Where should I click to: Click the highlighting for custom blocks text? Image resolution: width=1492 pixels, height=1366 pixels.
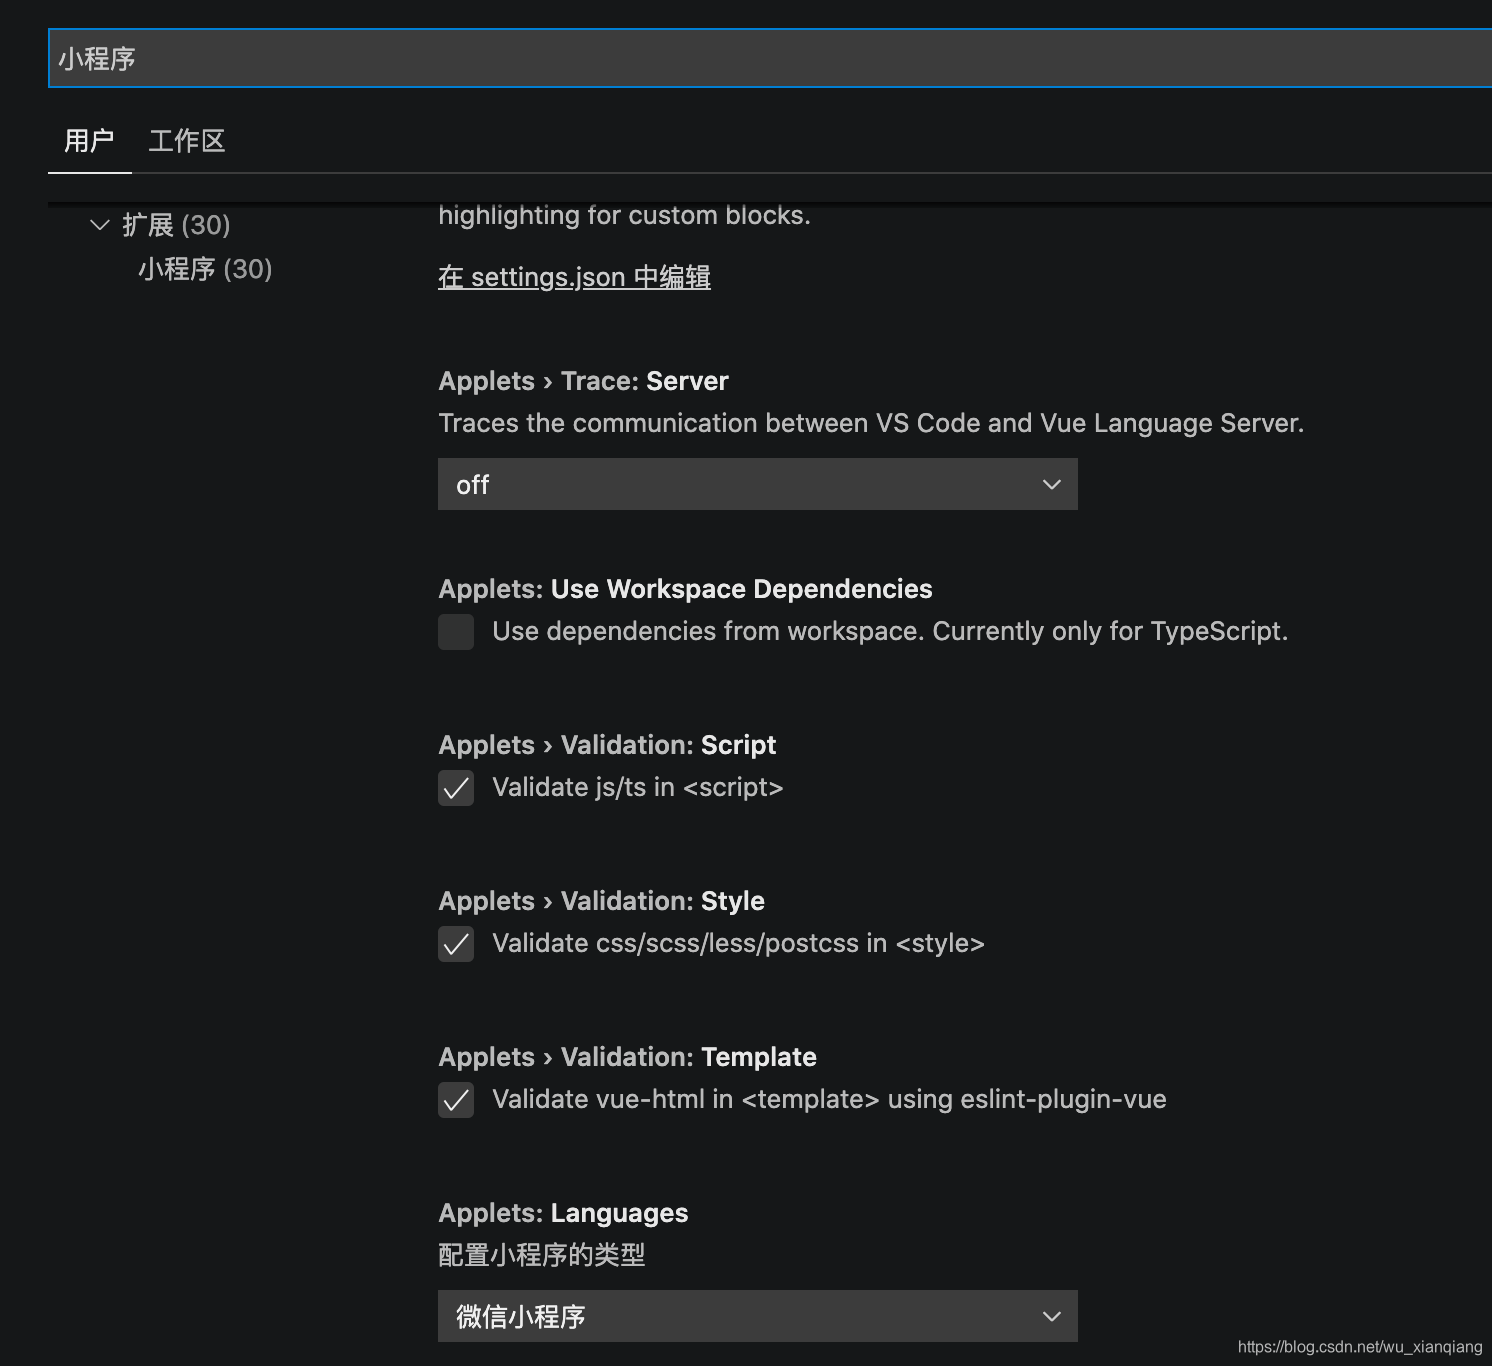[624, 216]
